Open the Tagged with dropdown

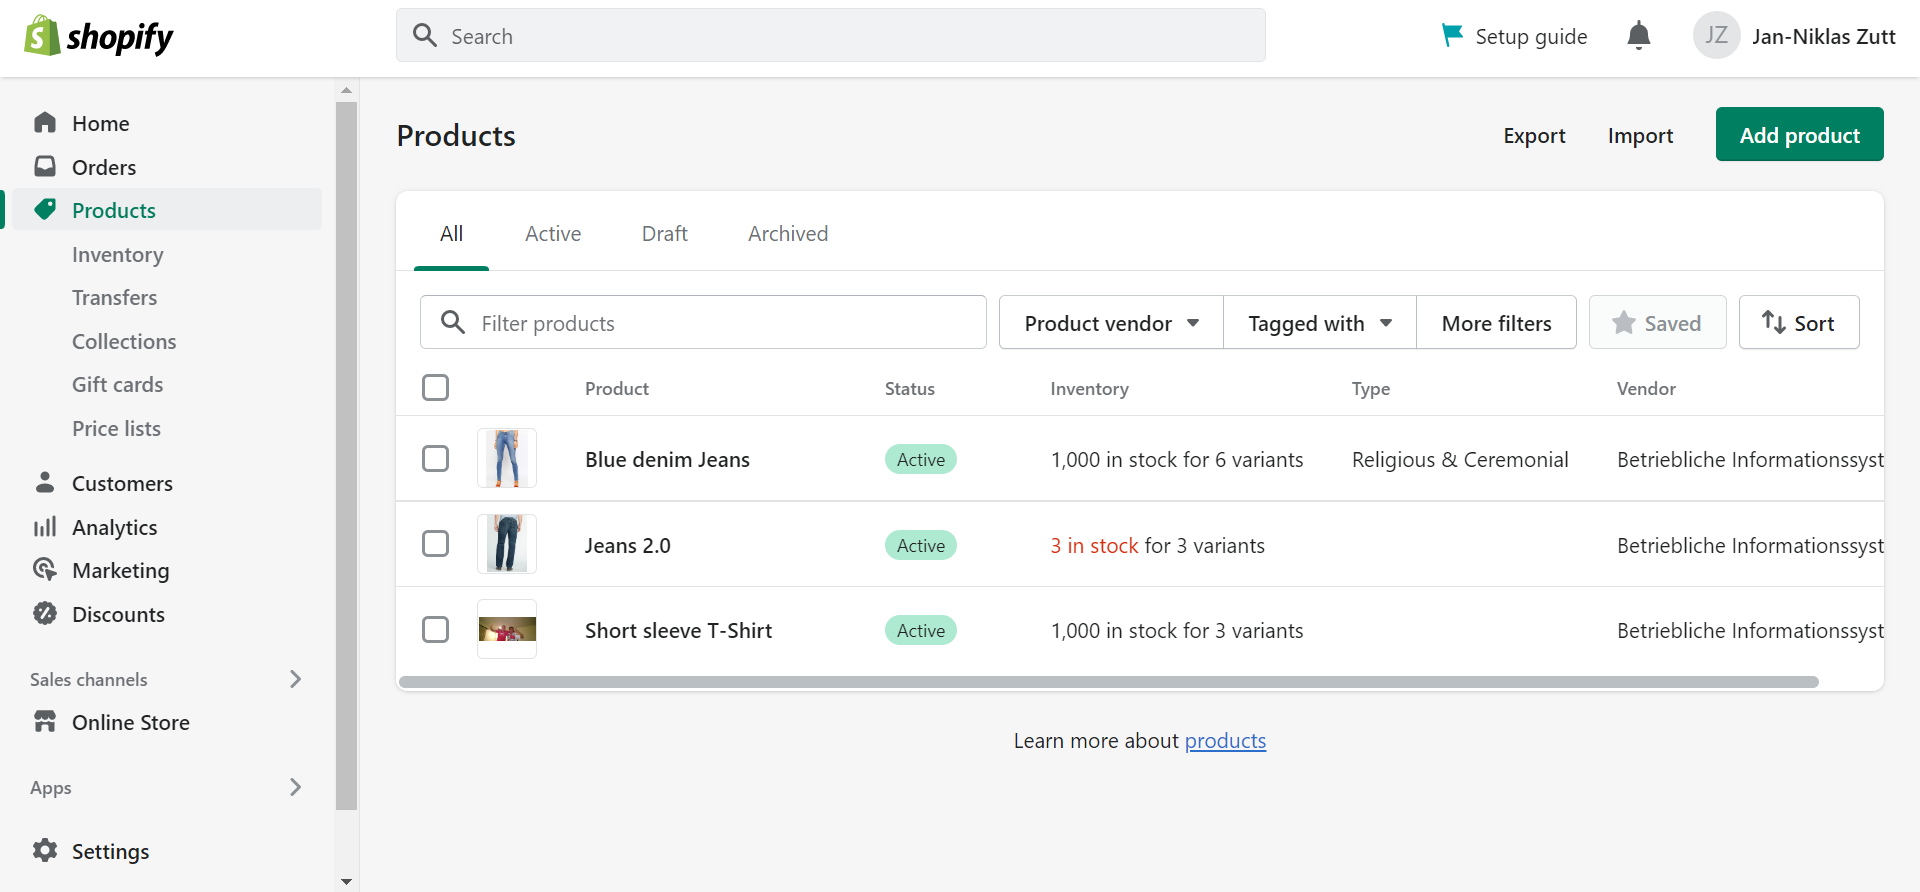pos(1320,322)
